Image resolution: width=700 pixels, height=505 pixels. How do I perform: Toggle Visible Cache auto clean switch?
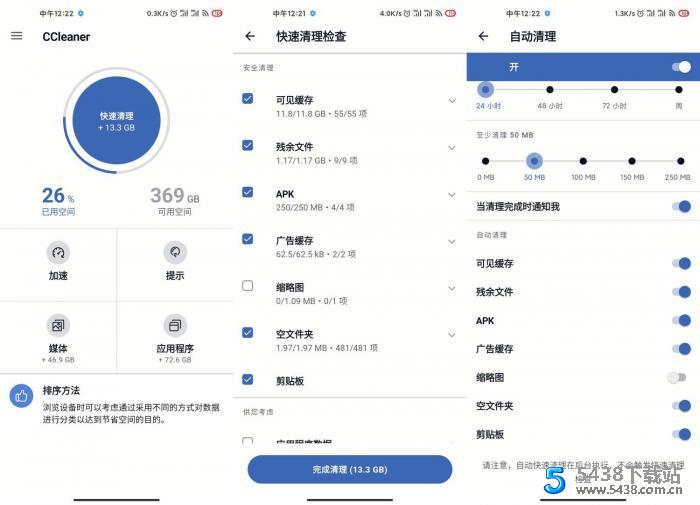pyautogui.click(x=682, y=263)
